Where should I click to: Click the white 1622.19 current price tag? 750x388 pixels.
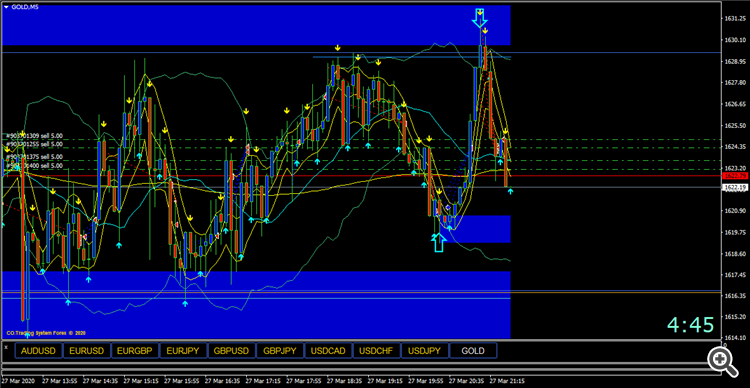point(735,187)
